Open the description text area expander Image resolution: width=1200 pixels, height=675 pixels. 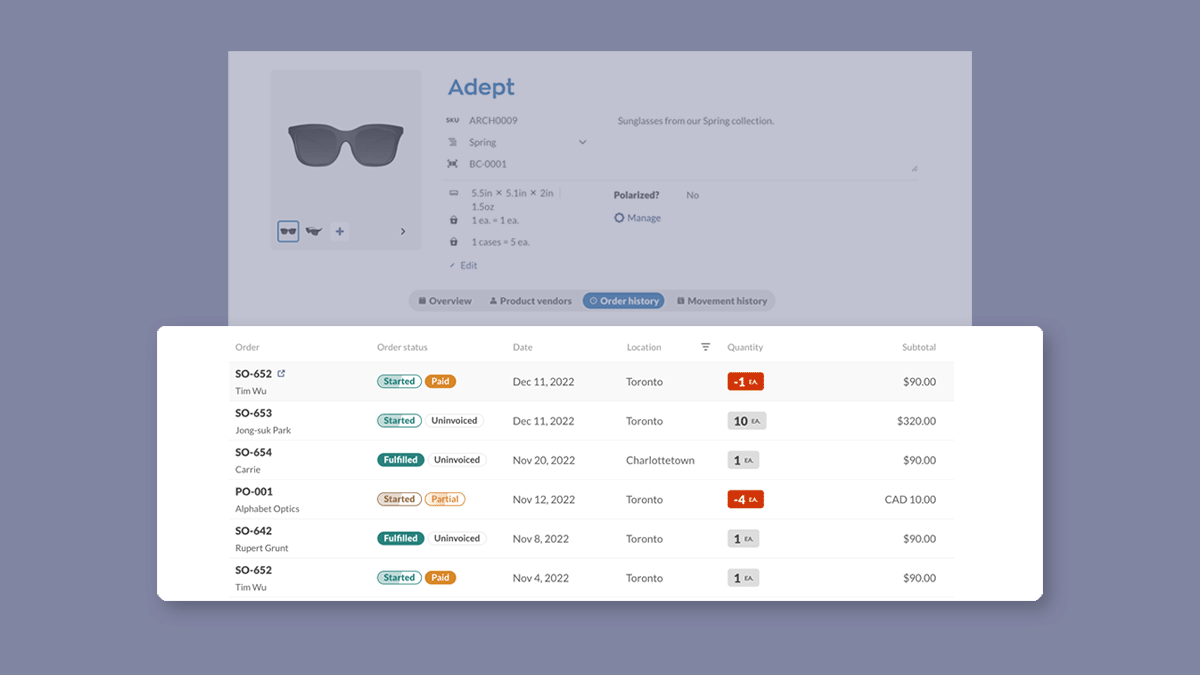[913, 168]
